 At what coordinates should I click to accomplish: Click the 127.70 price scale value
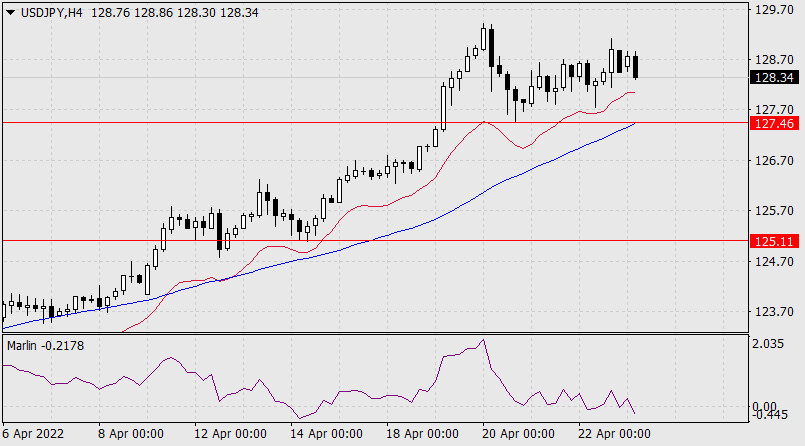click(774, 110)
